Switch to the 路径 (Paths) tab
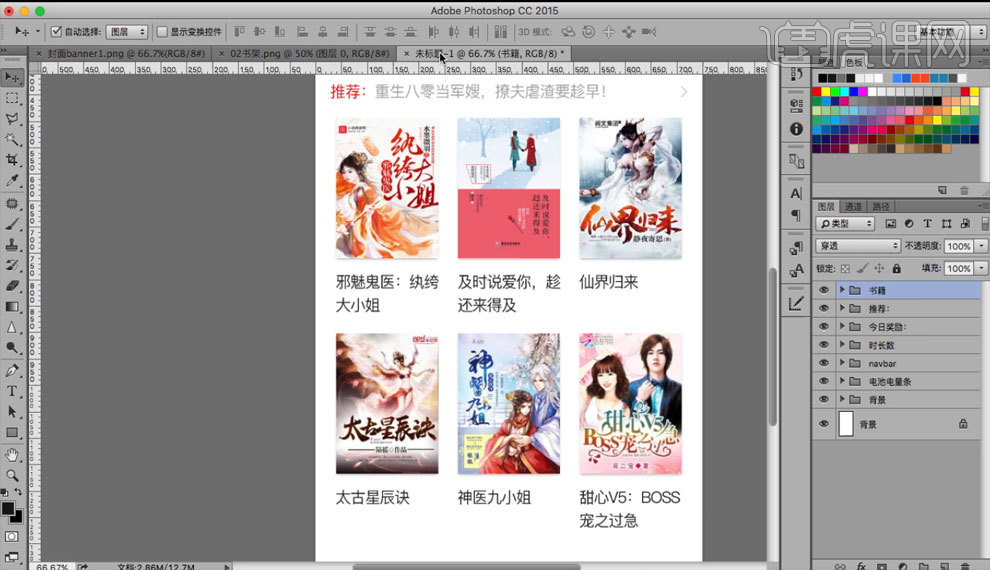Screen dimensions: 990x570 click(881, 206)
